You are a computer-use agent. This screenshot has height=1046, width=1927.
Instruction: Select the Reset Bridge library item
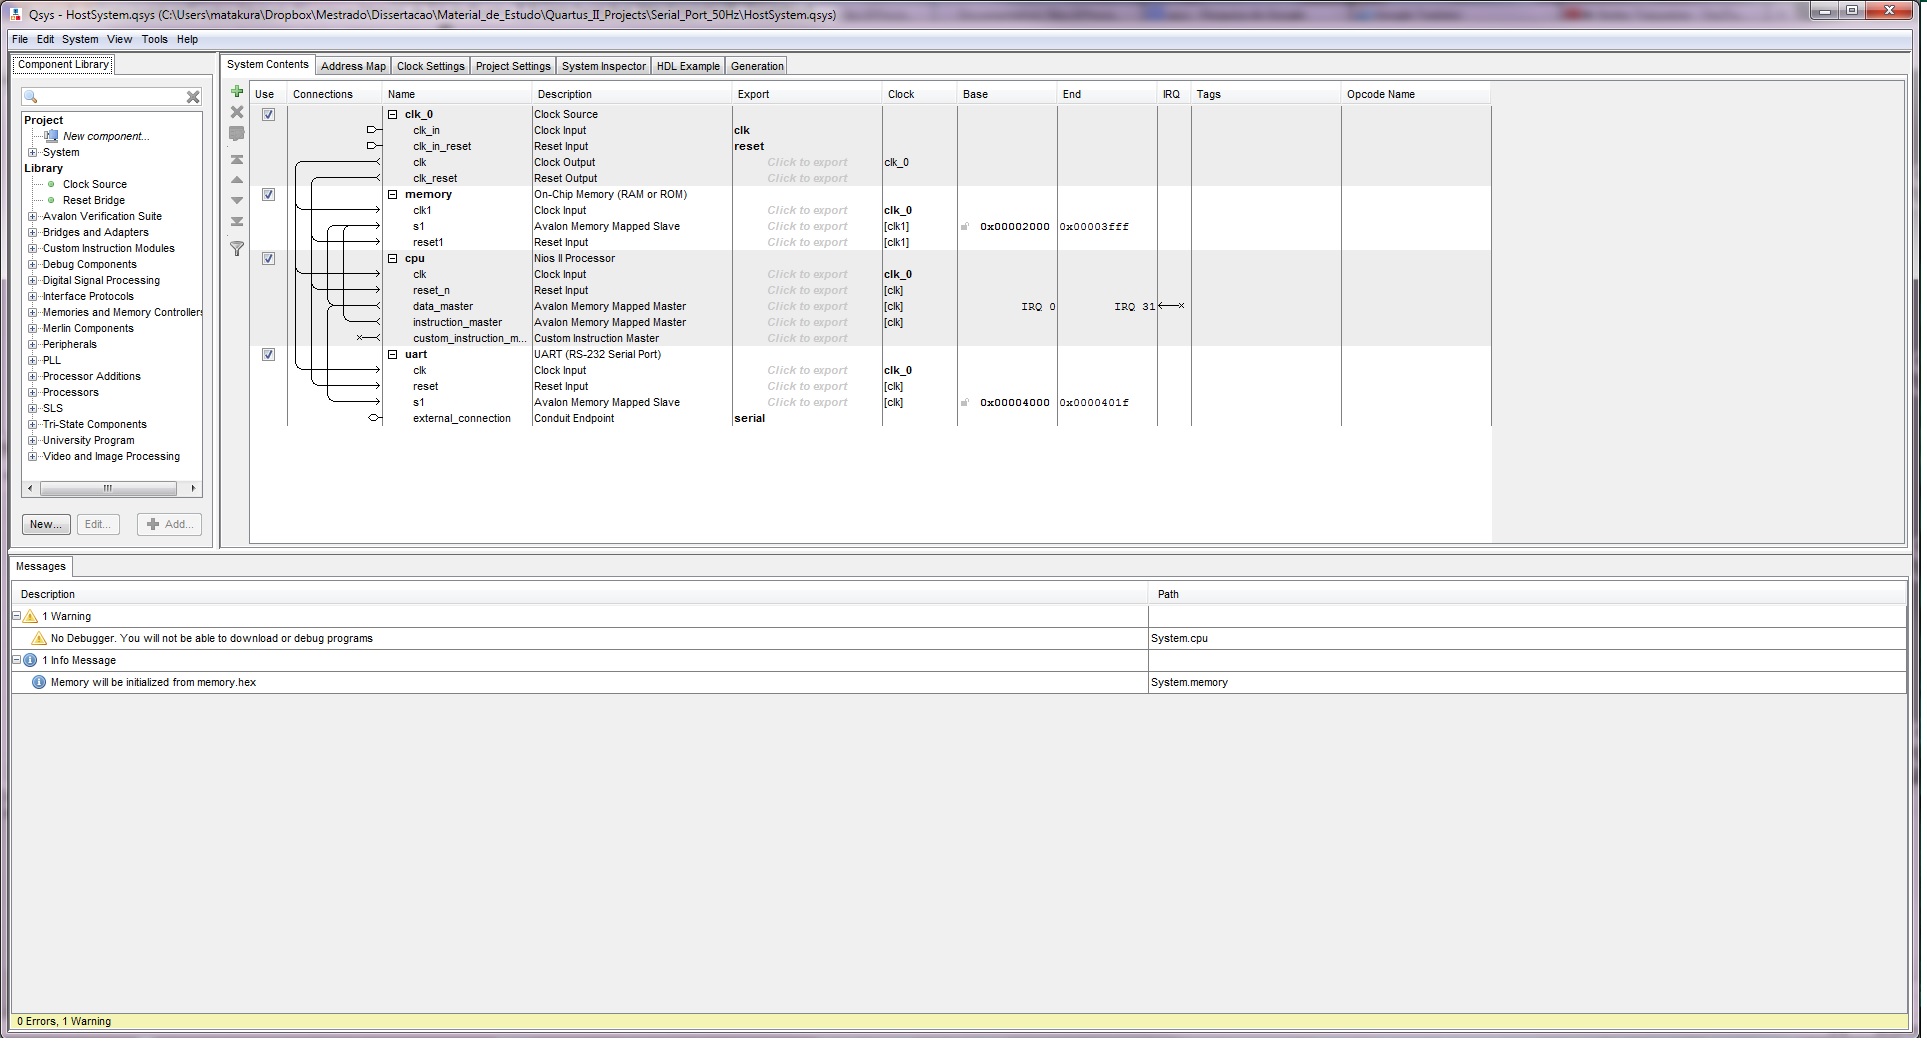[94, 200]
